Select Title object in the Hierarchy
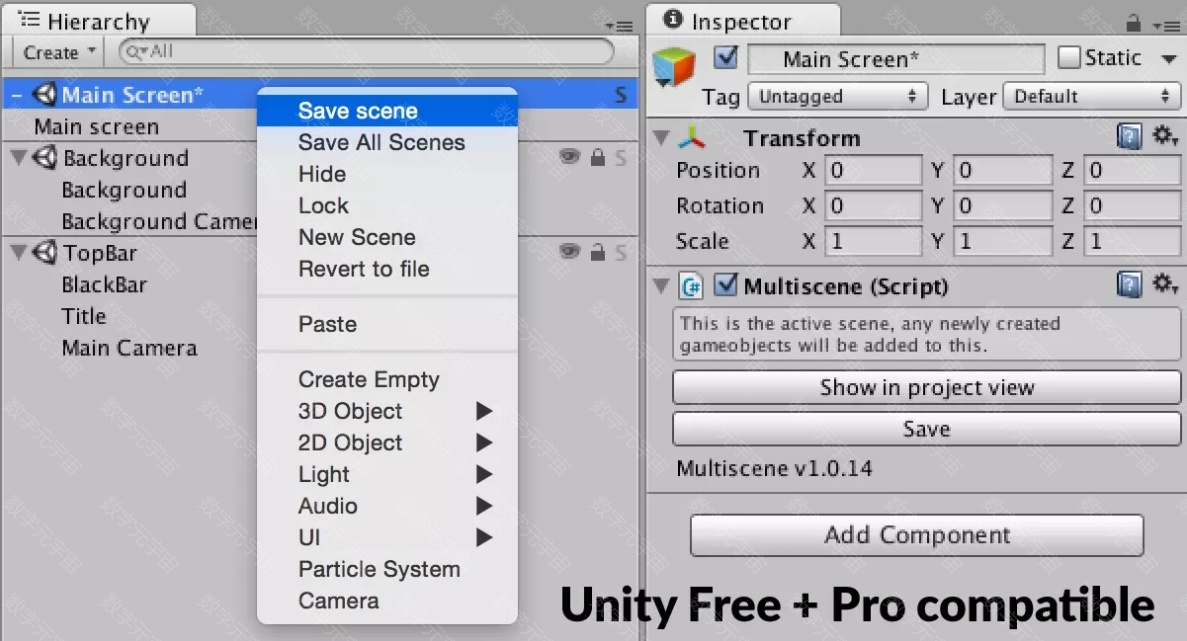Viewport: 1187px width, 641px height. (x=84, y=316)
